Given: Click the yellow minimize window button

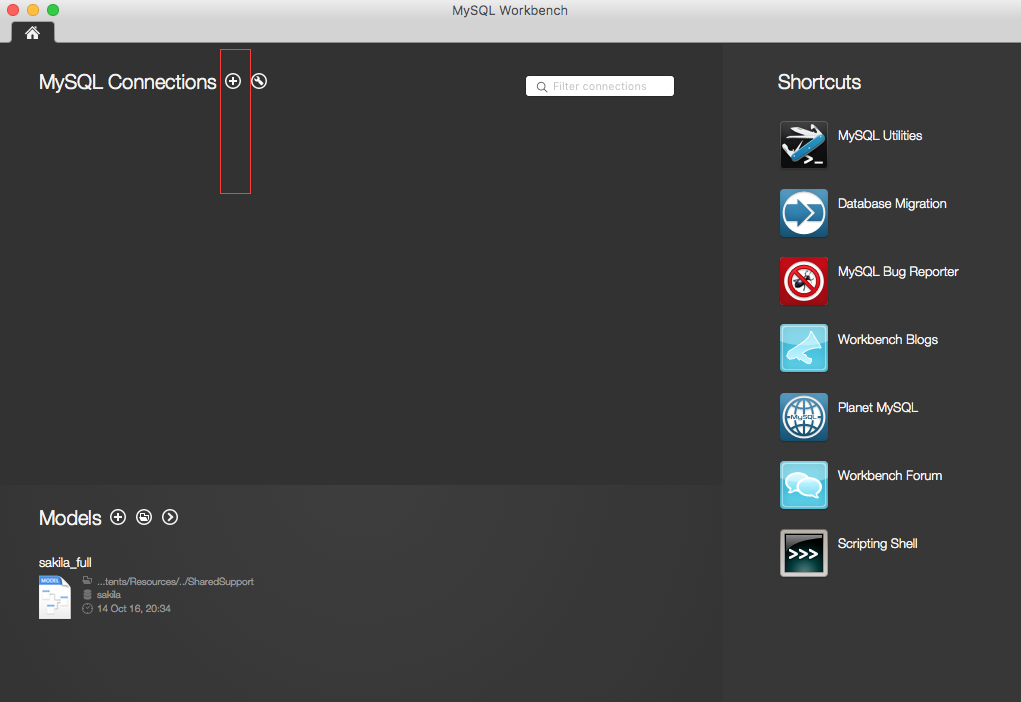Looking at the screenshot, I should (x=33, y=10).
